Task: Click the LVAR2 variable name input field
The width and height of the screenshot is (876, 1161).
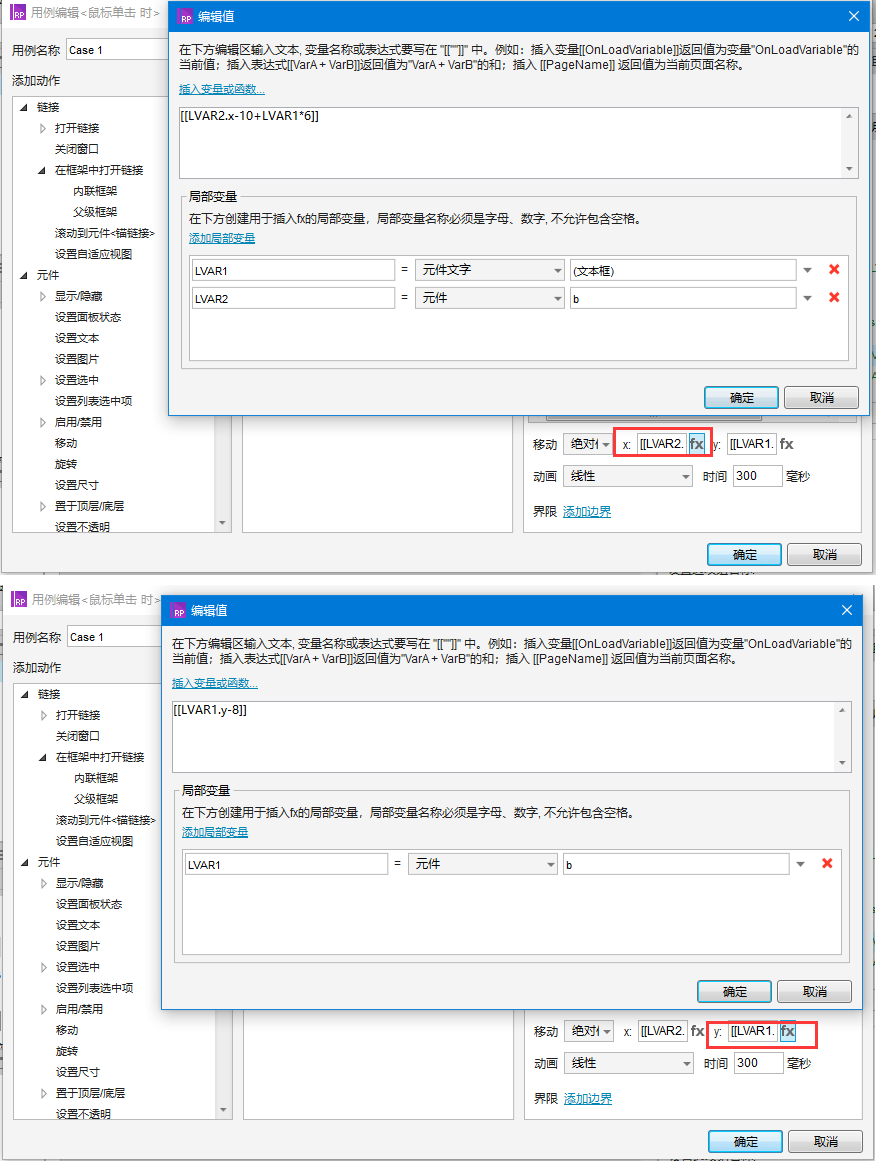Action: tap(293, 298)
